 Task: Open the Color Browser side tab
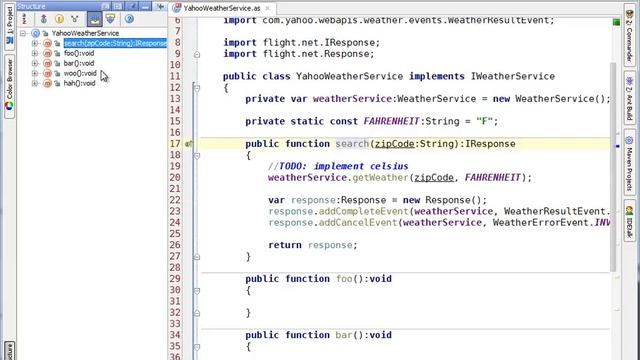[9, 86]
